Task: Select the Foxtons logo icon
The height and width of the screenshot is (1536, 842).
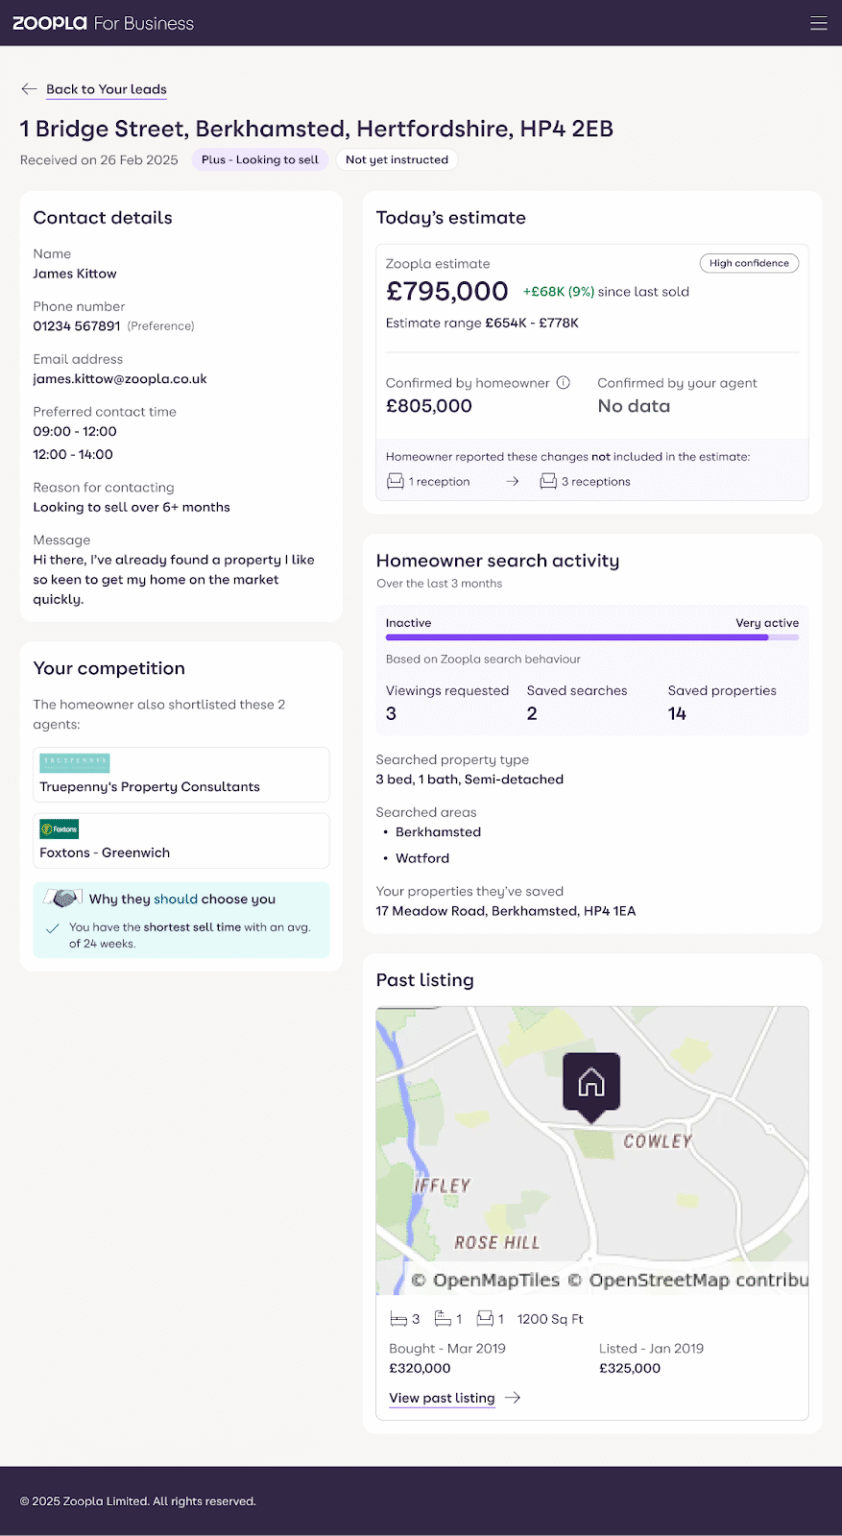Action: coord(58,830)
